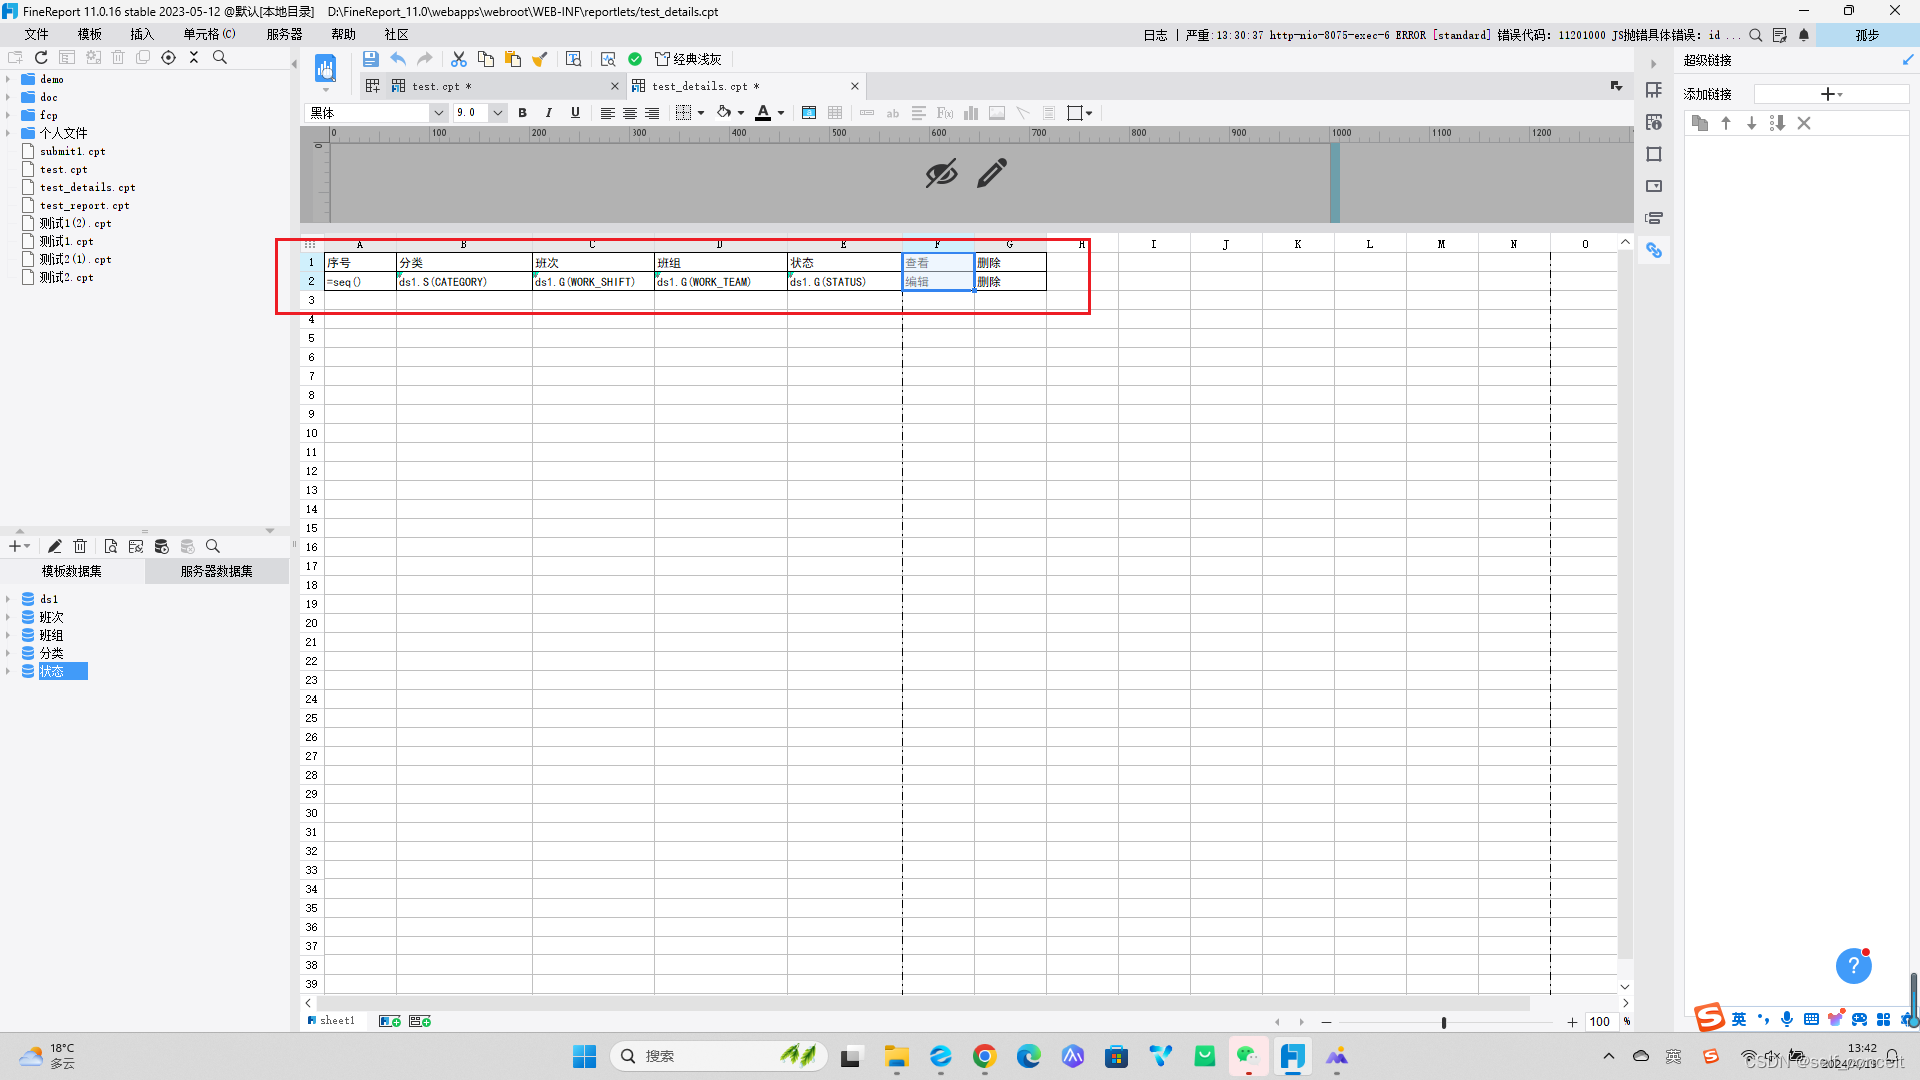The image size is (1920, 1080).
Task: Expand the ds1 dataset tree item
Action: point(11,599)
